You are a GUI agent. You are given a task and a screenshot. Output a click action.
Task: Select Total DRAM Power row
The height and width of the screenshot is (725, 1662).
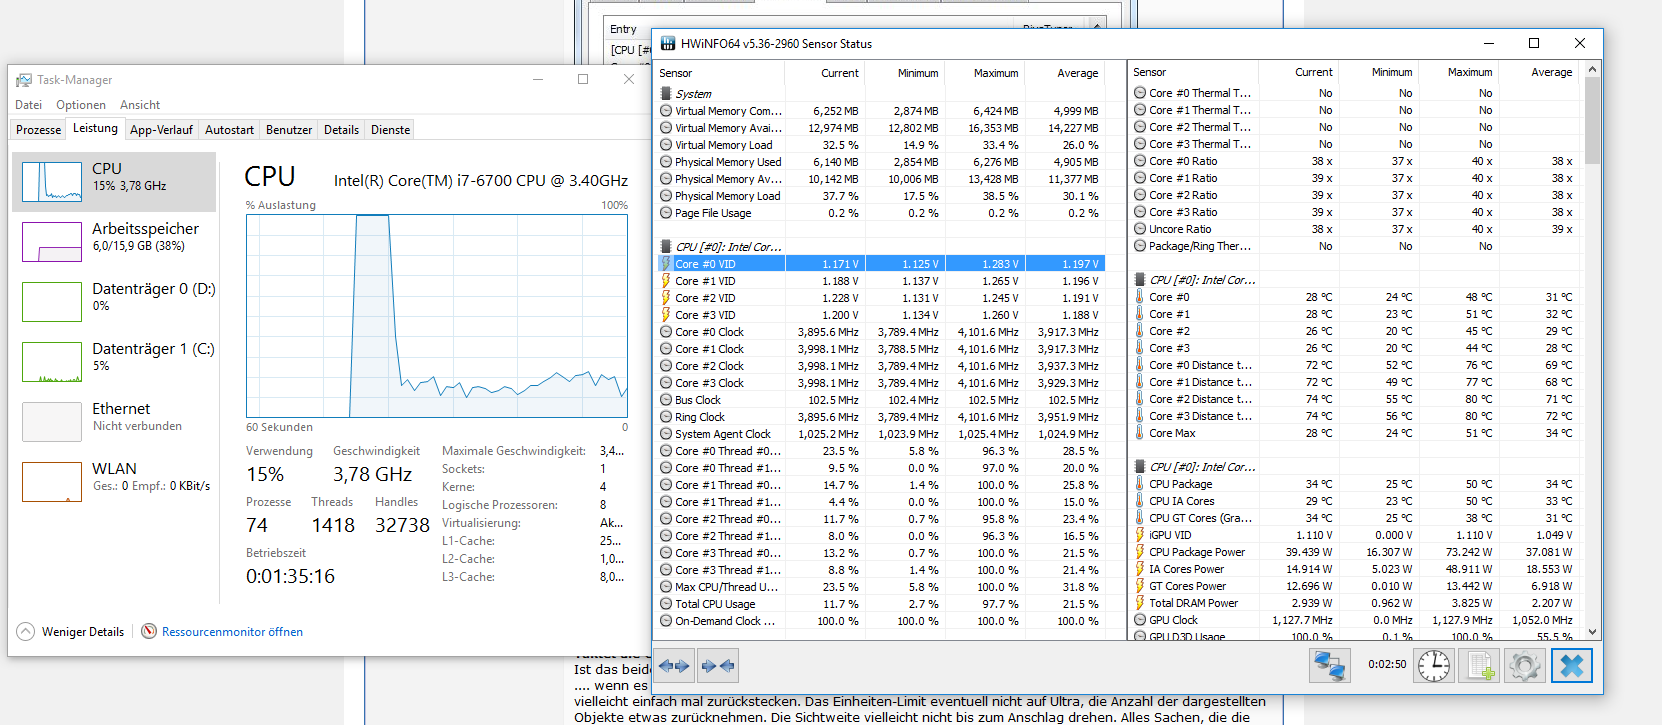(1355, 603)
